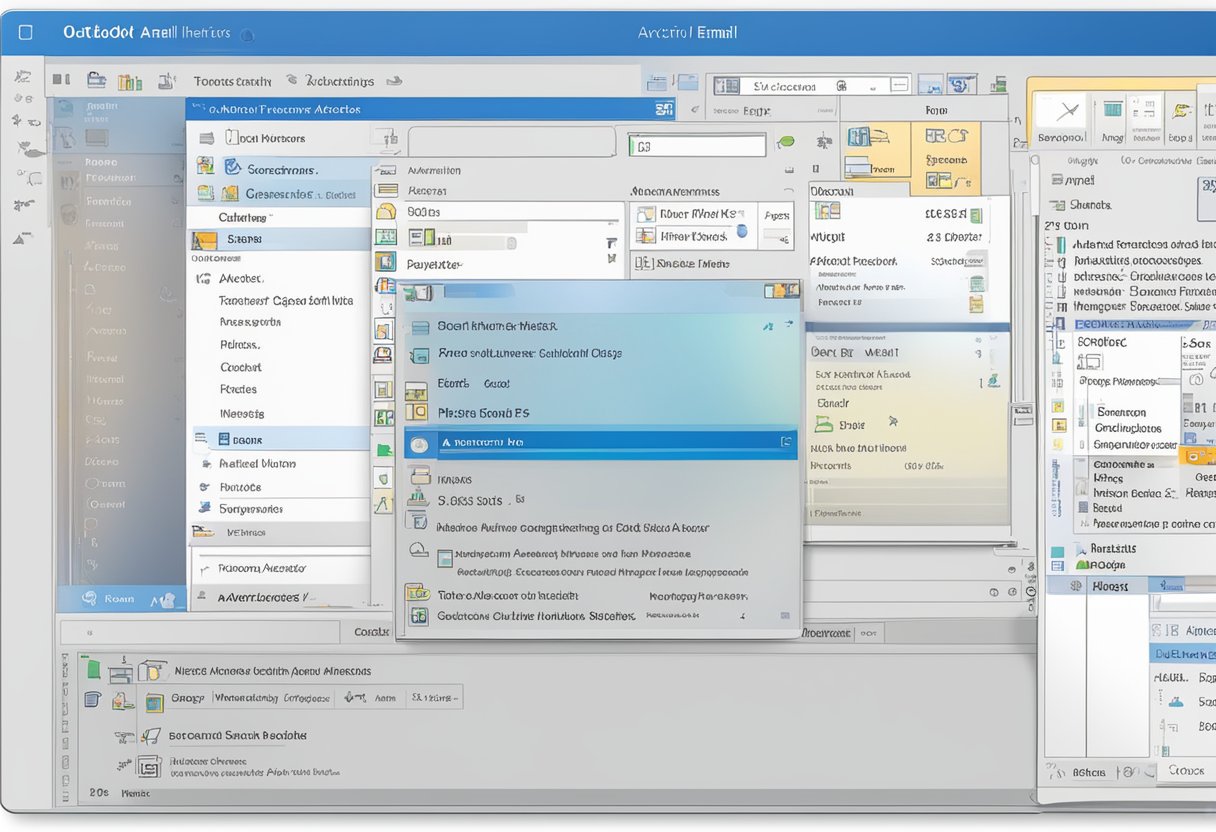Click the books icon in the top toolbar
The image size is (1216, 832).
130,82
